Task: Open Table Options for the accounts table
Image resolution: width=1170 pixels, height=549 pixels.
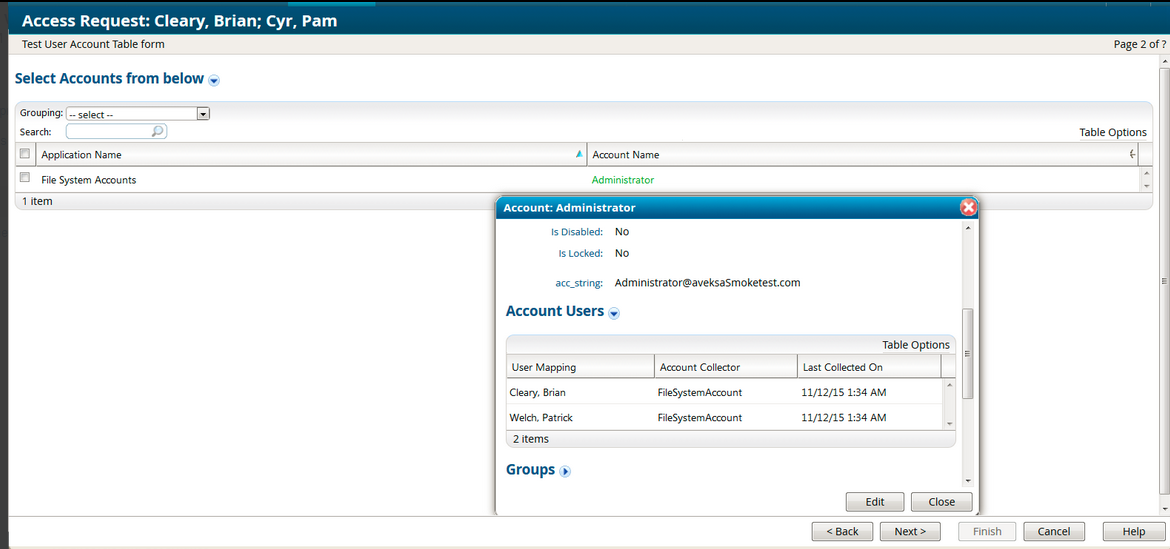Action: 1112,132
